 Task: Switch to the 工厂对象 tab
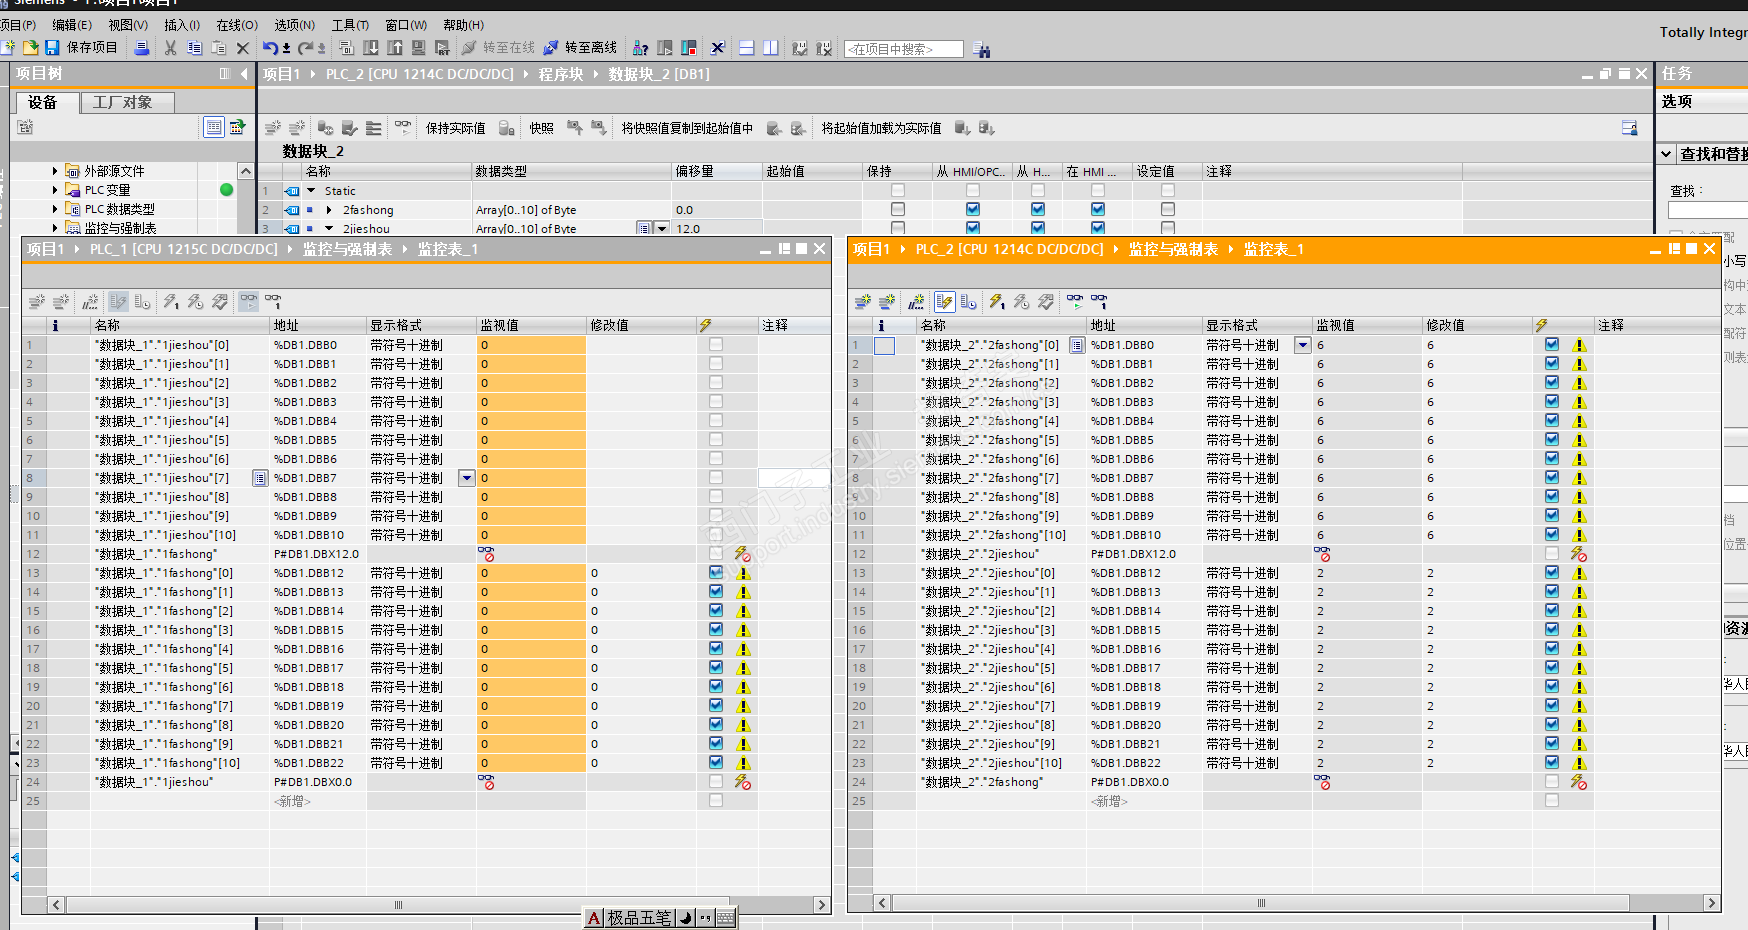pyautogui.click(x=123, y=102)
